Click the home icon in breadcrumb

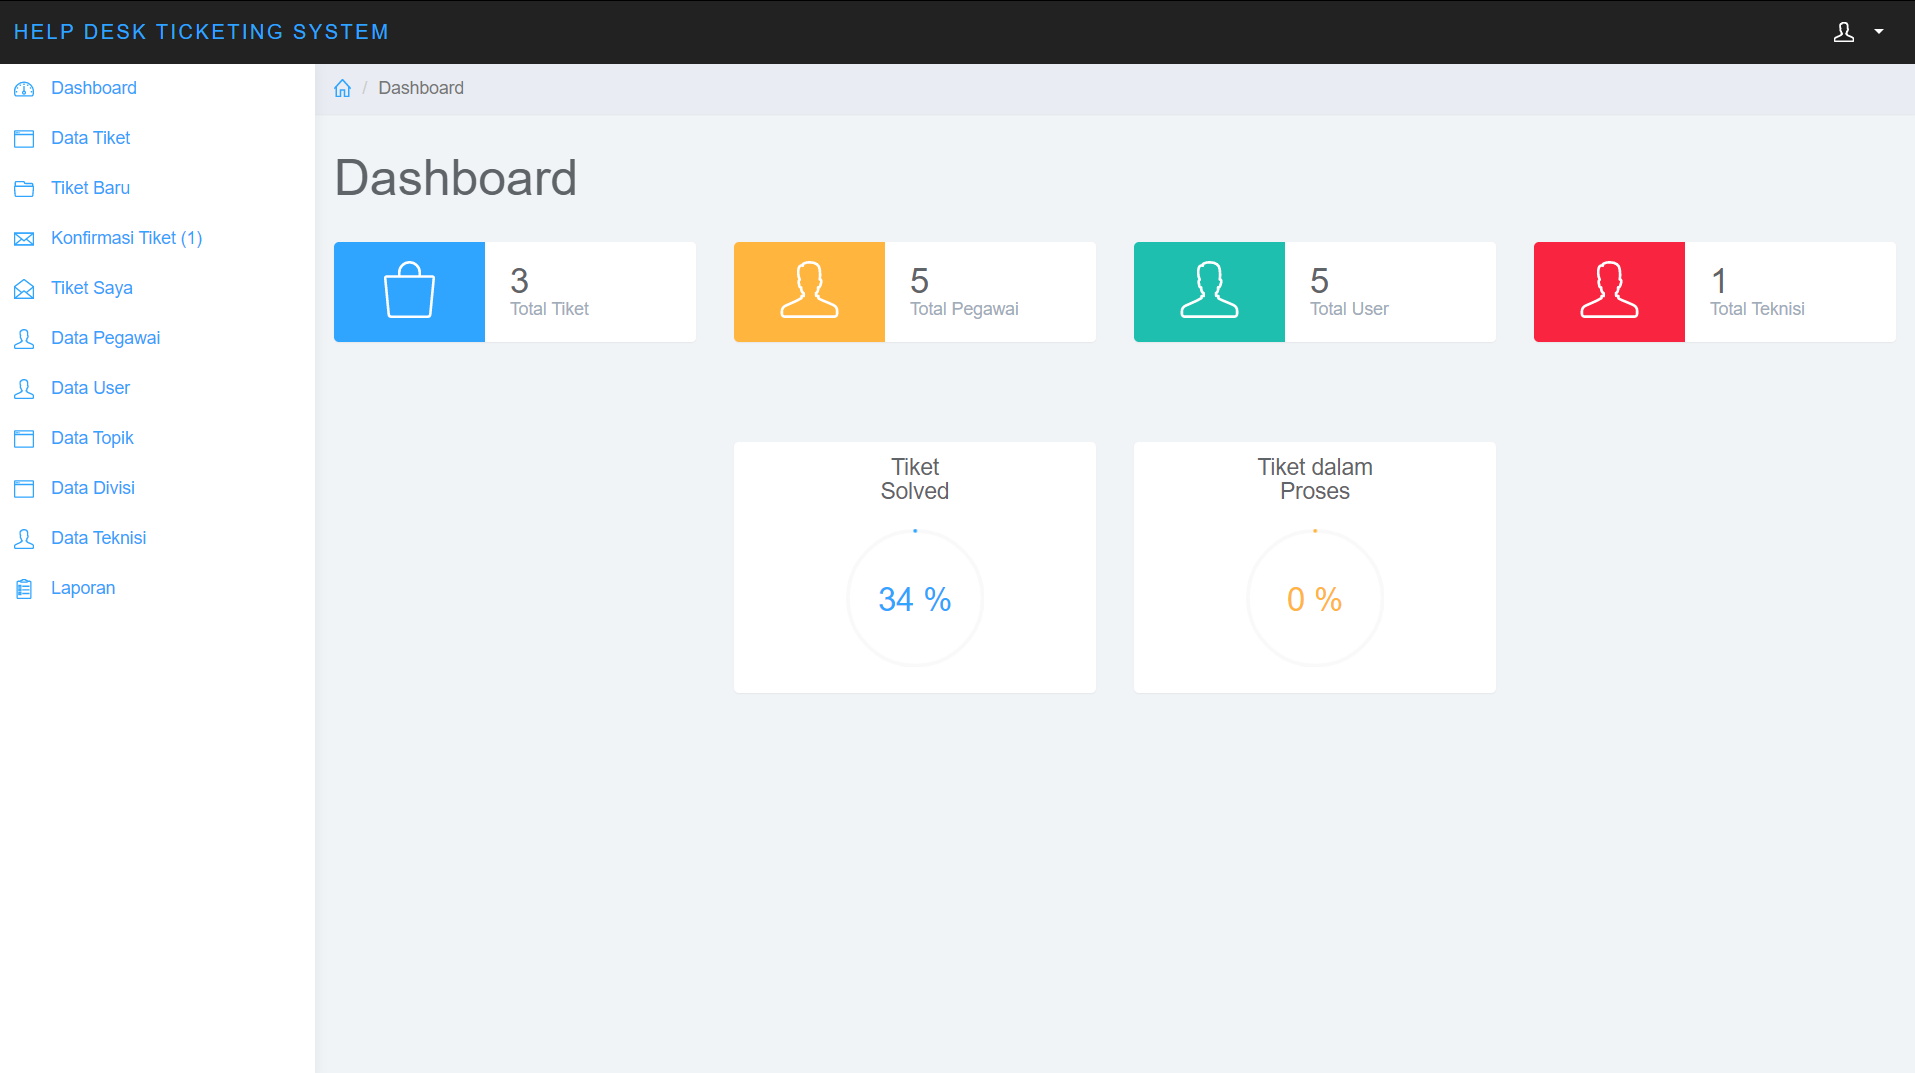(x=342, y=88)
